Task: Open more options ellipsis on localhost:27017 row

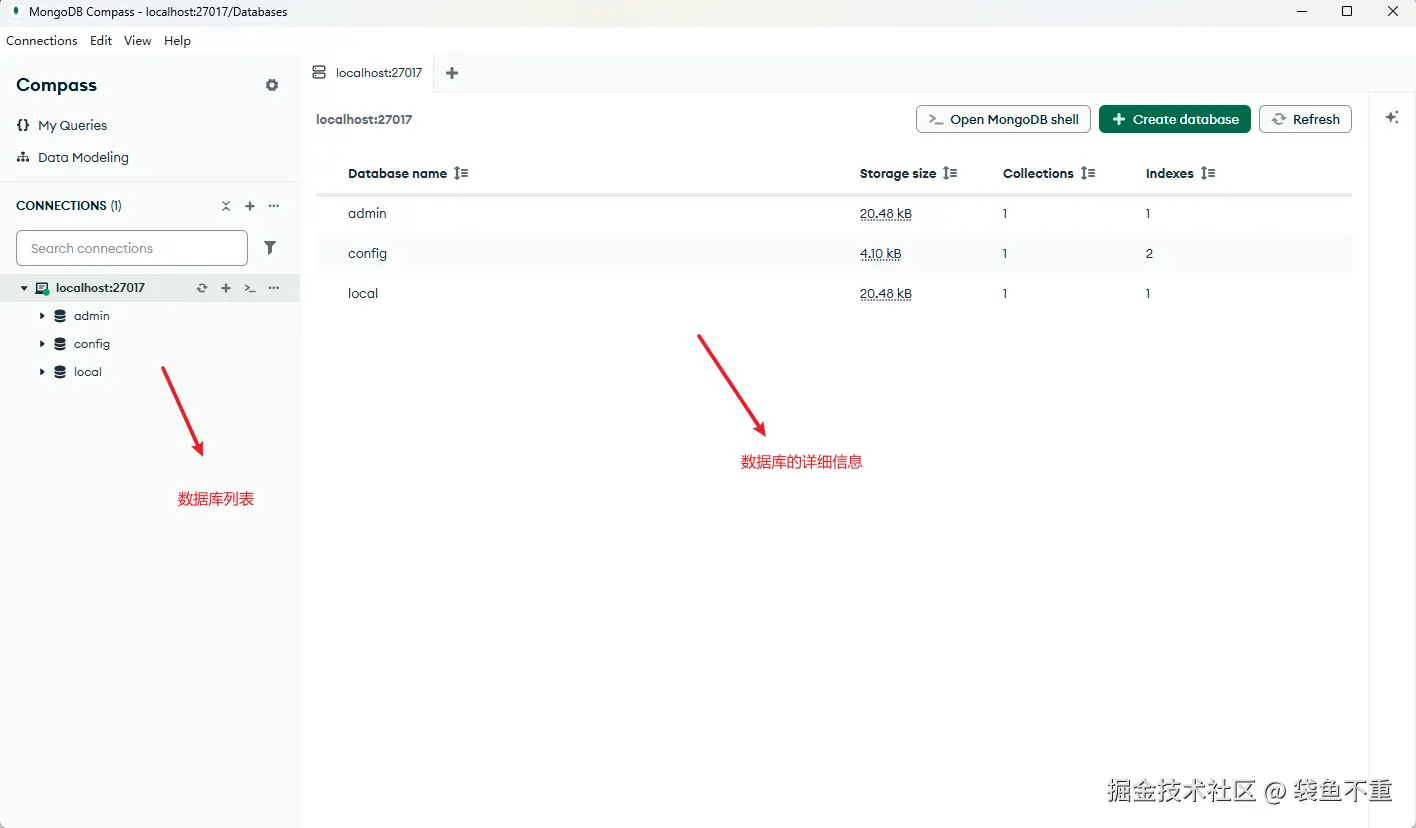Action: (274, 288)
